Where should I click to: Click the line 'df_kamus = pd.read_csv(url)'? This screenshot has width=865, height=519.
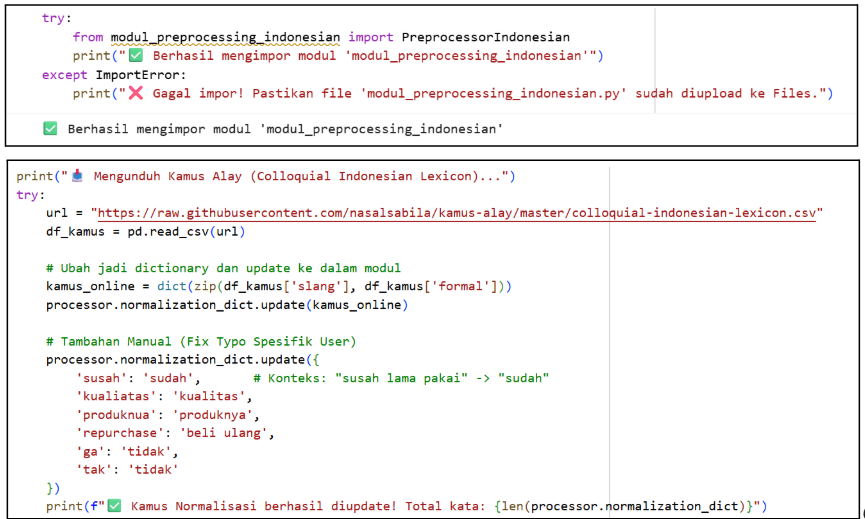coord(146,232)
